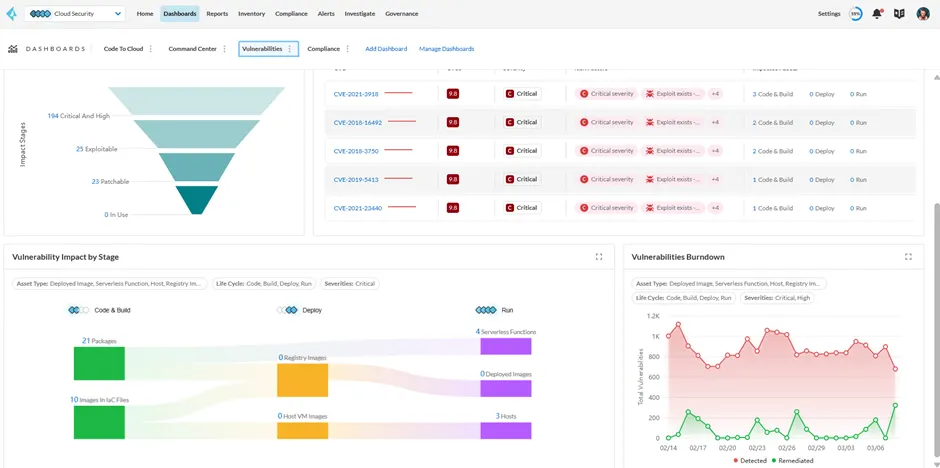This screenshot has width=940, height=468.
Task: Open the Command Center tab options menu
Action: [x=225, y=49]
